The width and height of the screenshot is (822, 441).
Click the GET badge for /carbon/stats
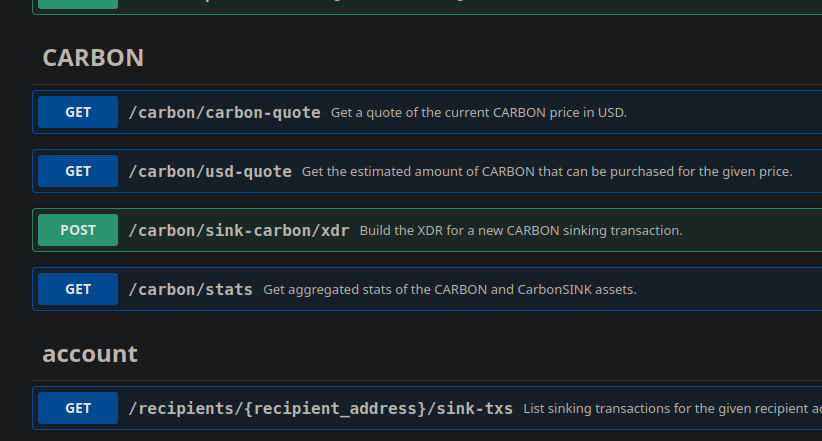pyautogui.click(x=78, y=289)
